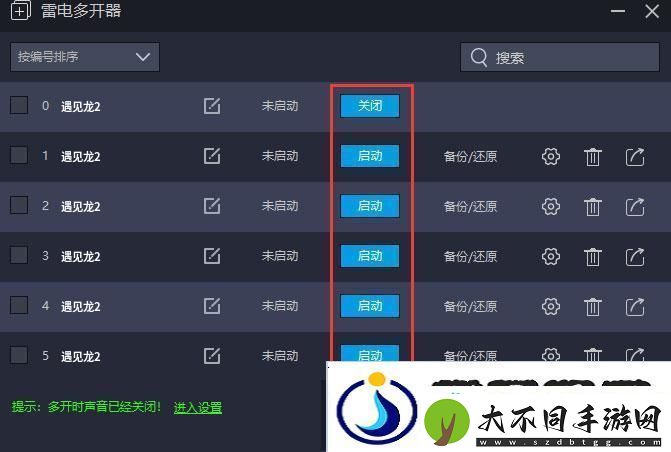Open settings gear for instance 4
The height and width of the screenshot is (452, 671).
pyautogui.click(x=551, y=306)
